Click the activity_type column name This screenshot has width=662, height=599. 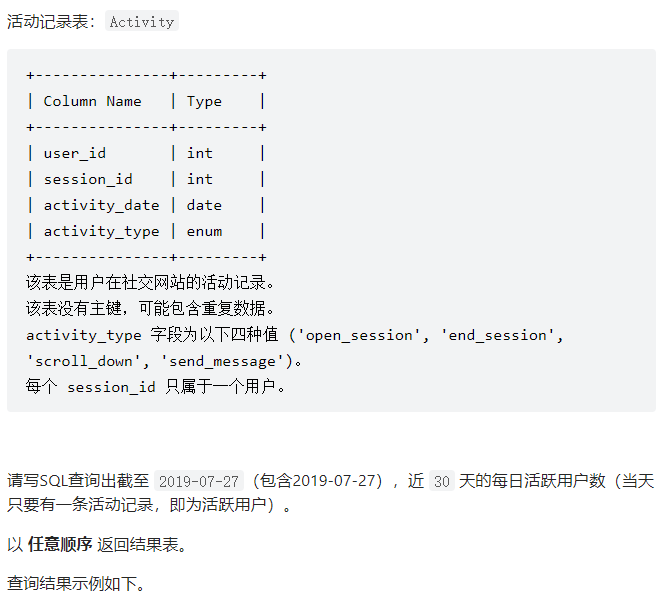point(102,232)
